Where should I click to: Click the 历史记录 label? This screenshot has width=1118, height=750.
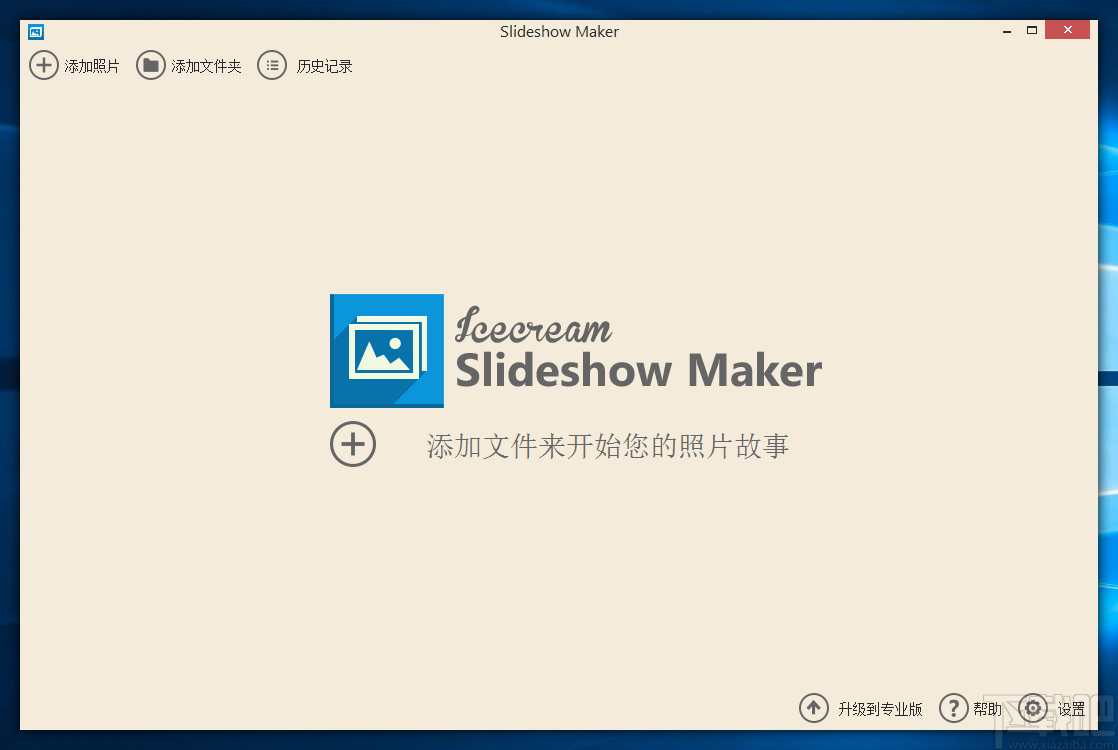324,66
